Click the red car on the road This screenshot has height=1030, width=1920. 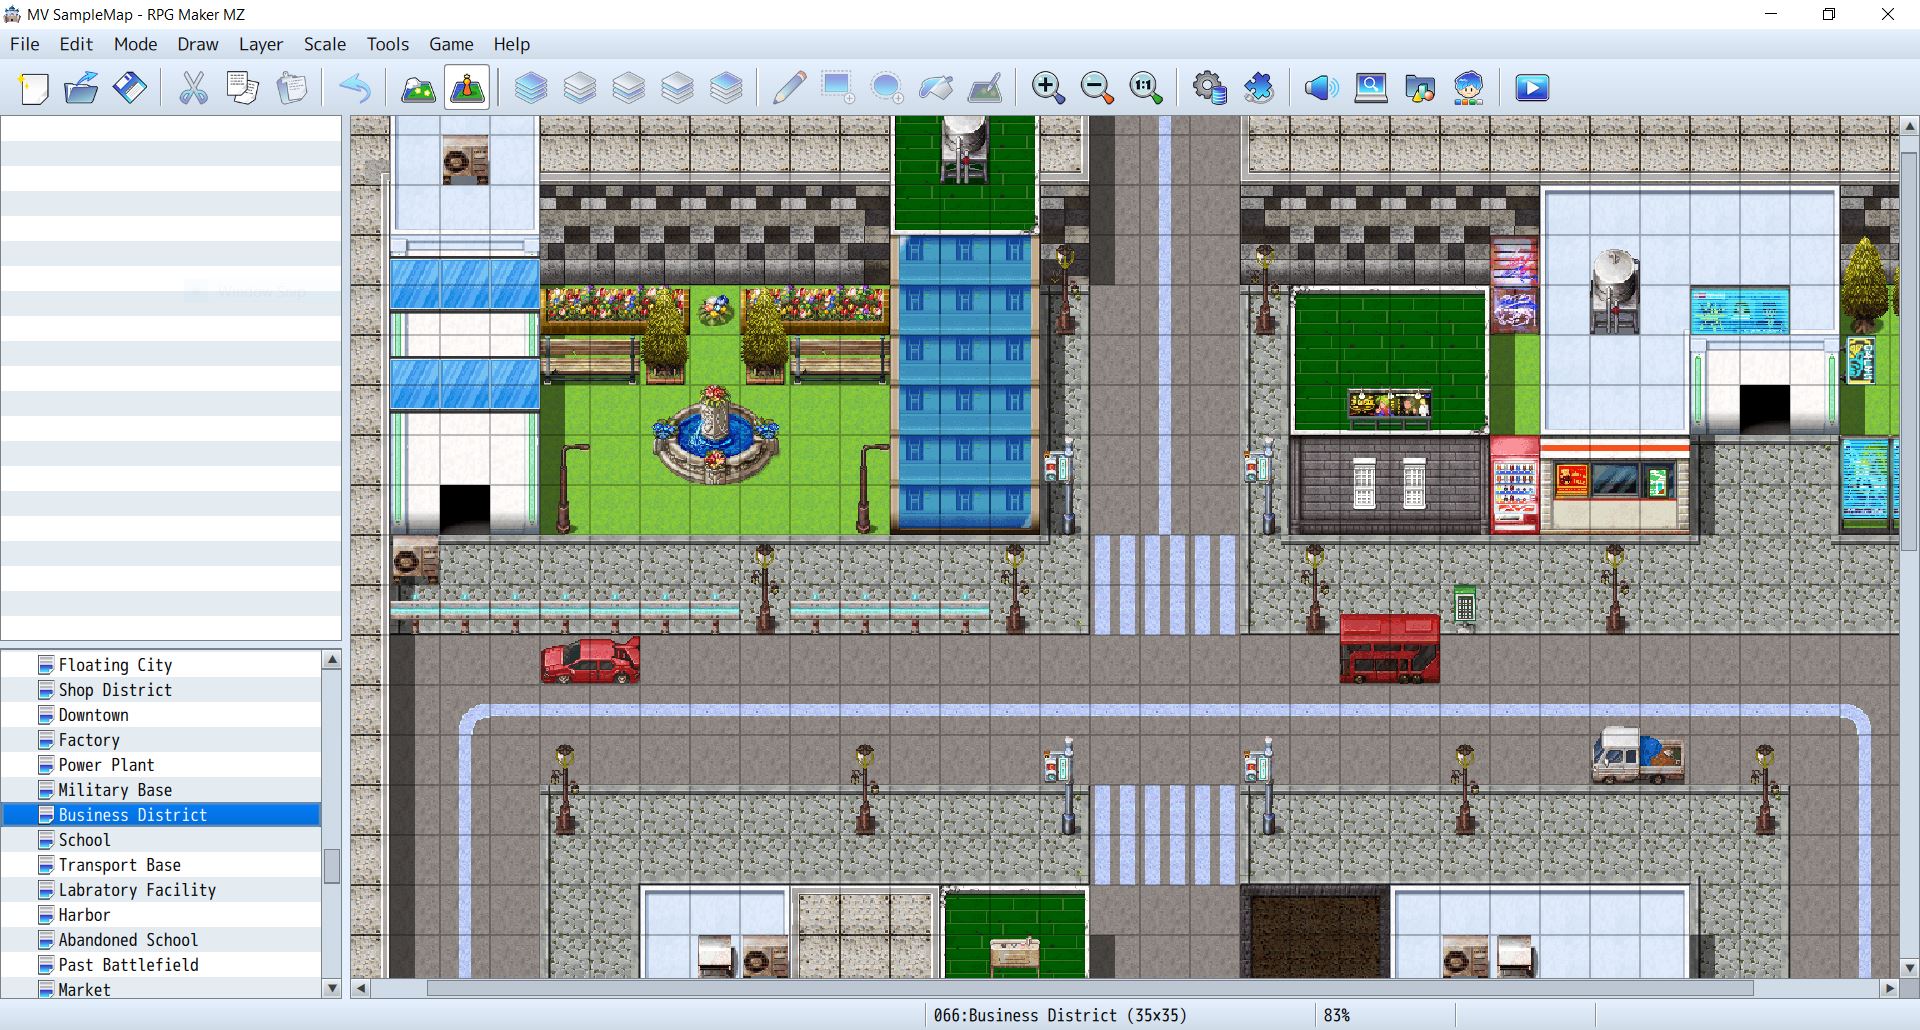[x=590, y=661]
